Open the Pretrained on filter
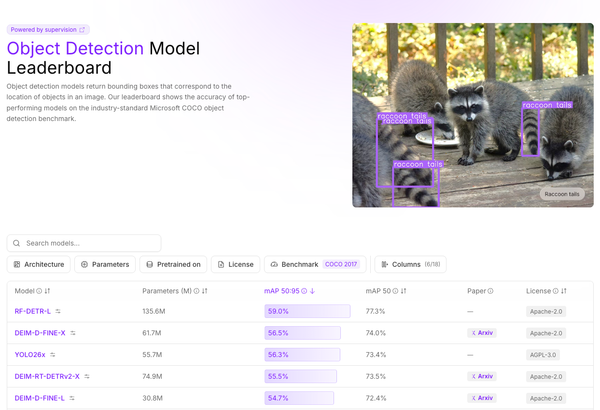This screenshot has width=600, height=410. pyautogui.click(x=173, y=264)
